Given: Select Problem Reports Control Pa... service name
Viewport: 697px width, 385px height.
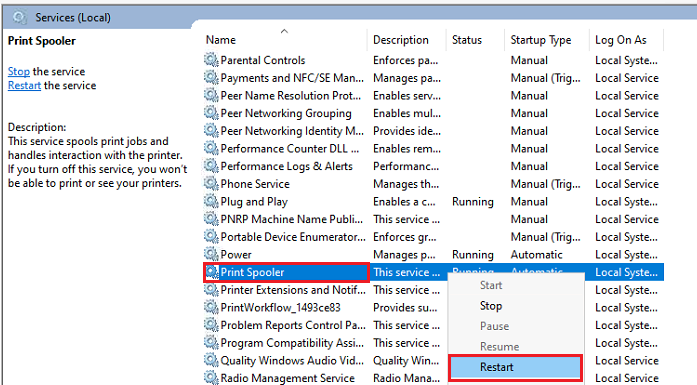Looking at the screenshot, I should [x=293, y=325].
